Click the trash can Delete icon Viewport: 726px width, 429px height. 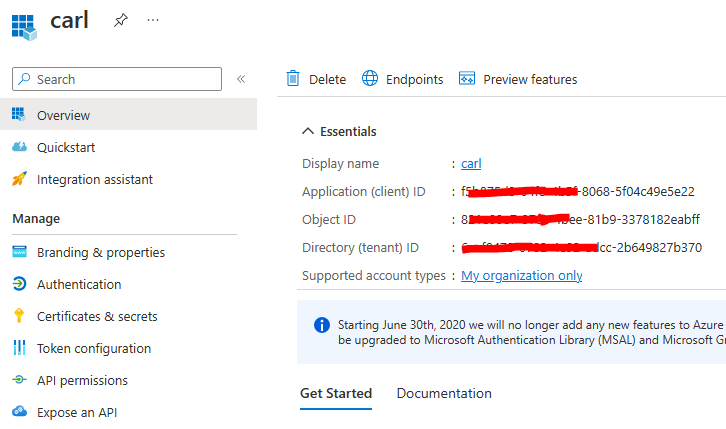[293, 79]
